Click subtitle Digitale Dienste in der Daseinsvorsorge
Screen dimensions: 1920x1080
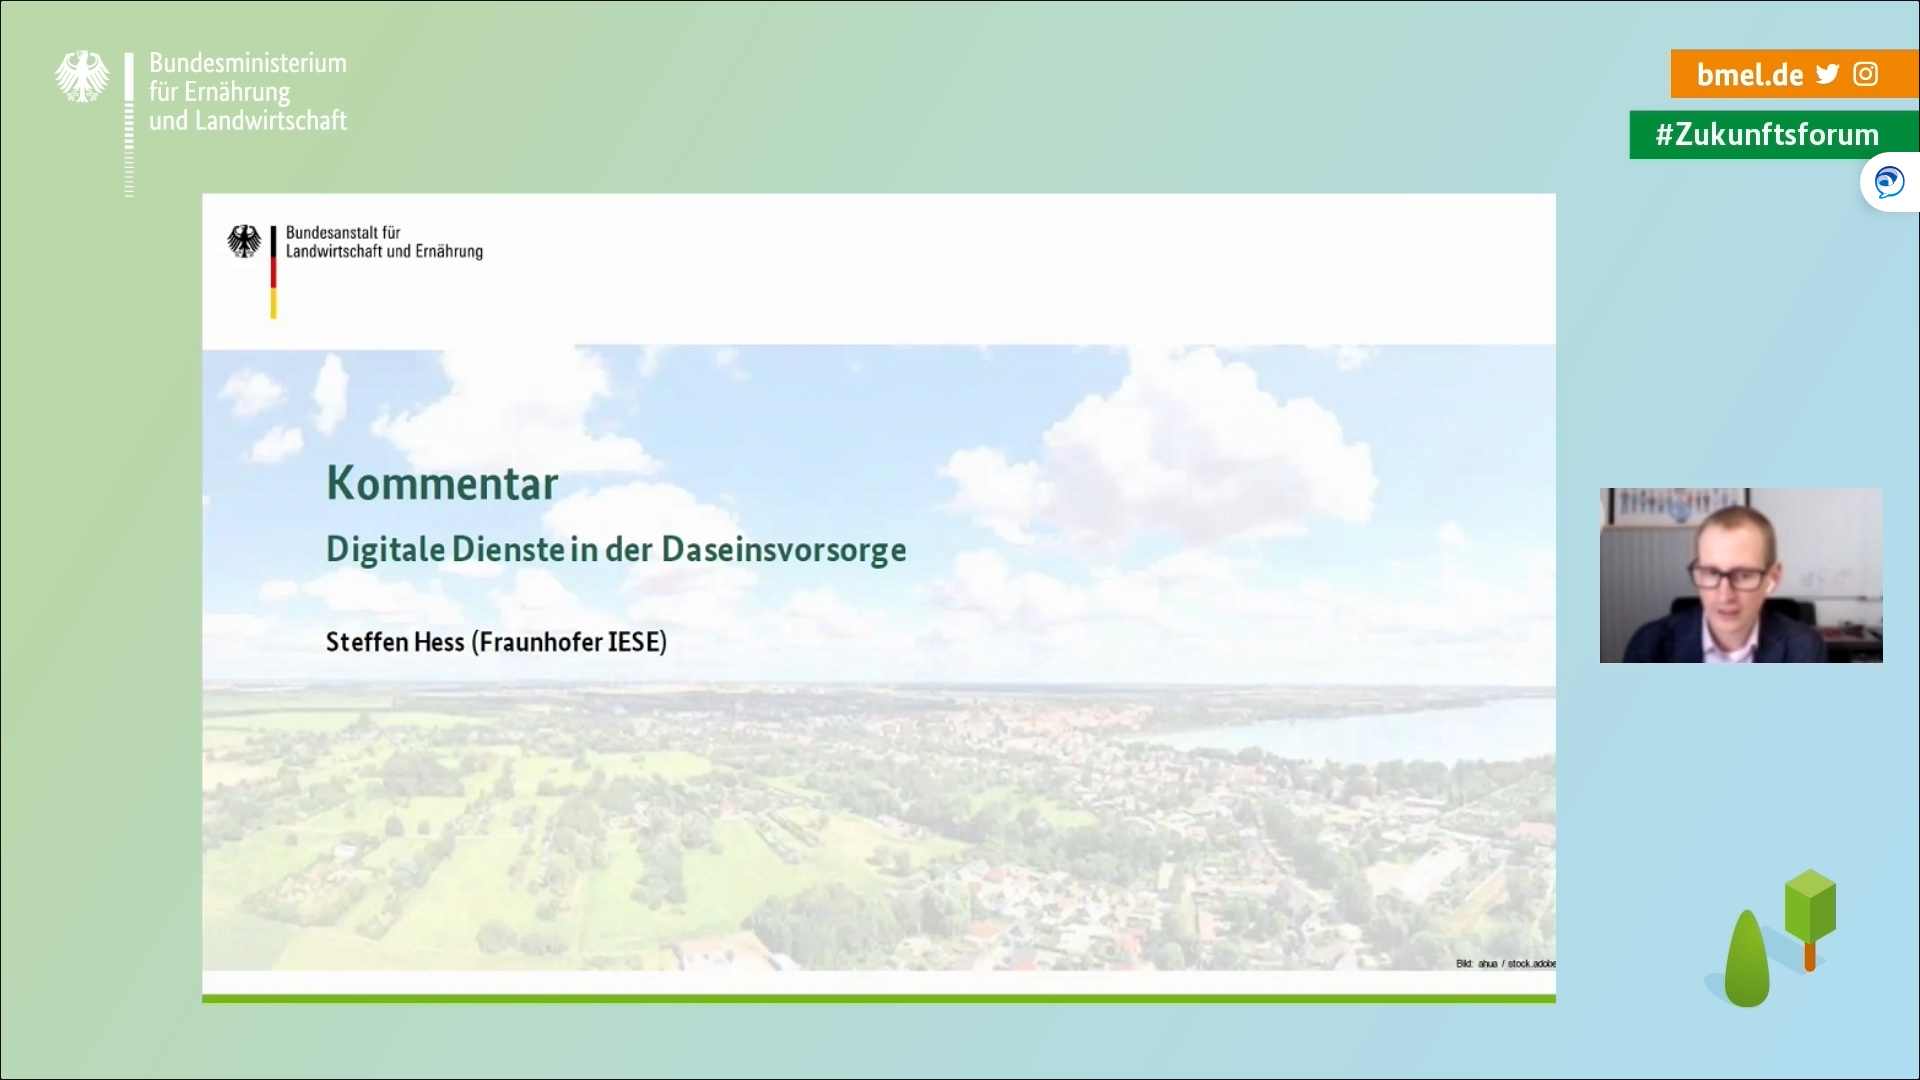[x=616, y=550]
